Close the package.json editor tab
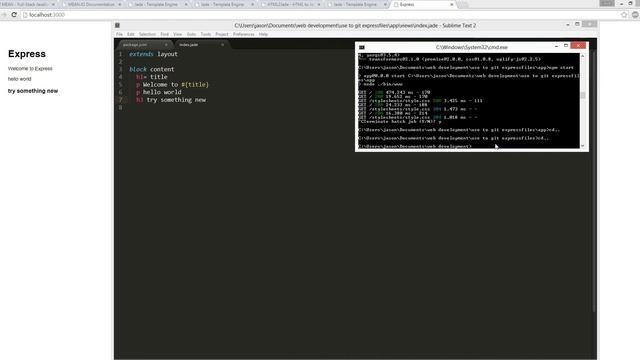640x360 pixels. [x=166, y=44]
